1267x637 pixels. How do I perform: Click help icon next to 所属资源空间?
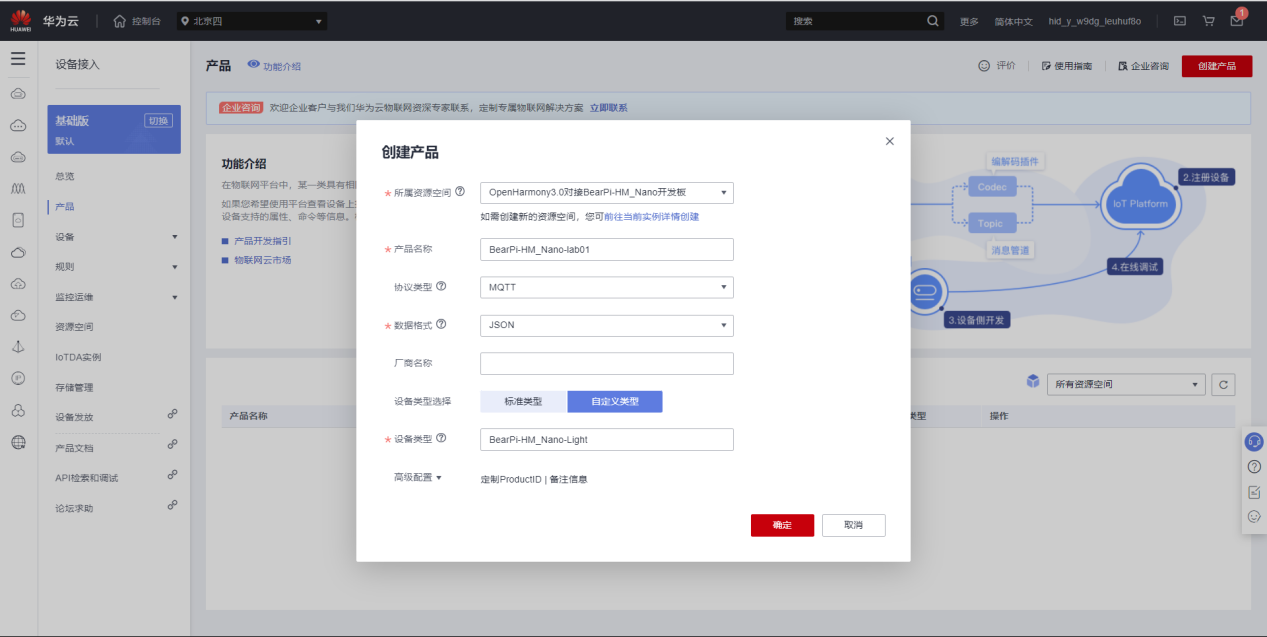pos(460,191)
